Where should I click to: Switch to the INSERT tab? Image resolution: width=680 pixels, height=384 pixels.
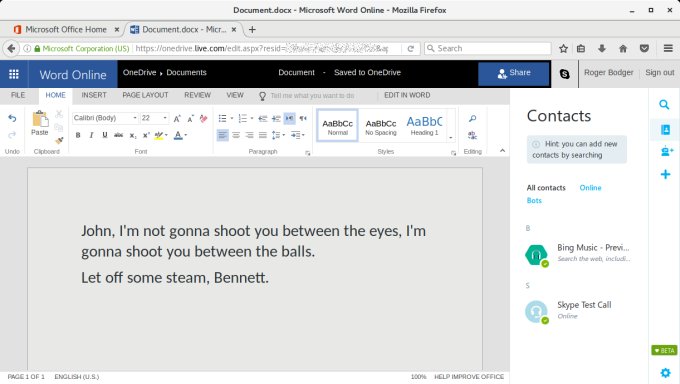tap(94, 95)
